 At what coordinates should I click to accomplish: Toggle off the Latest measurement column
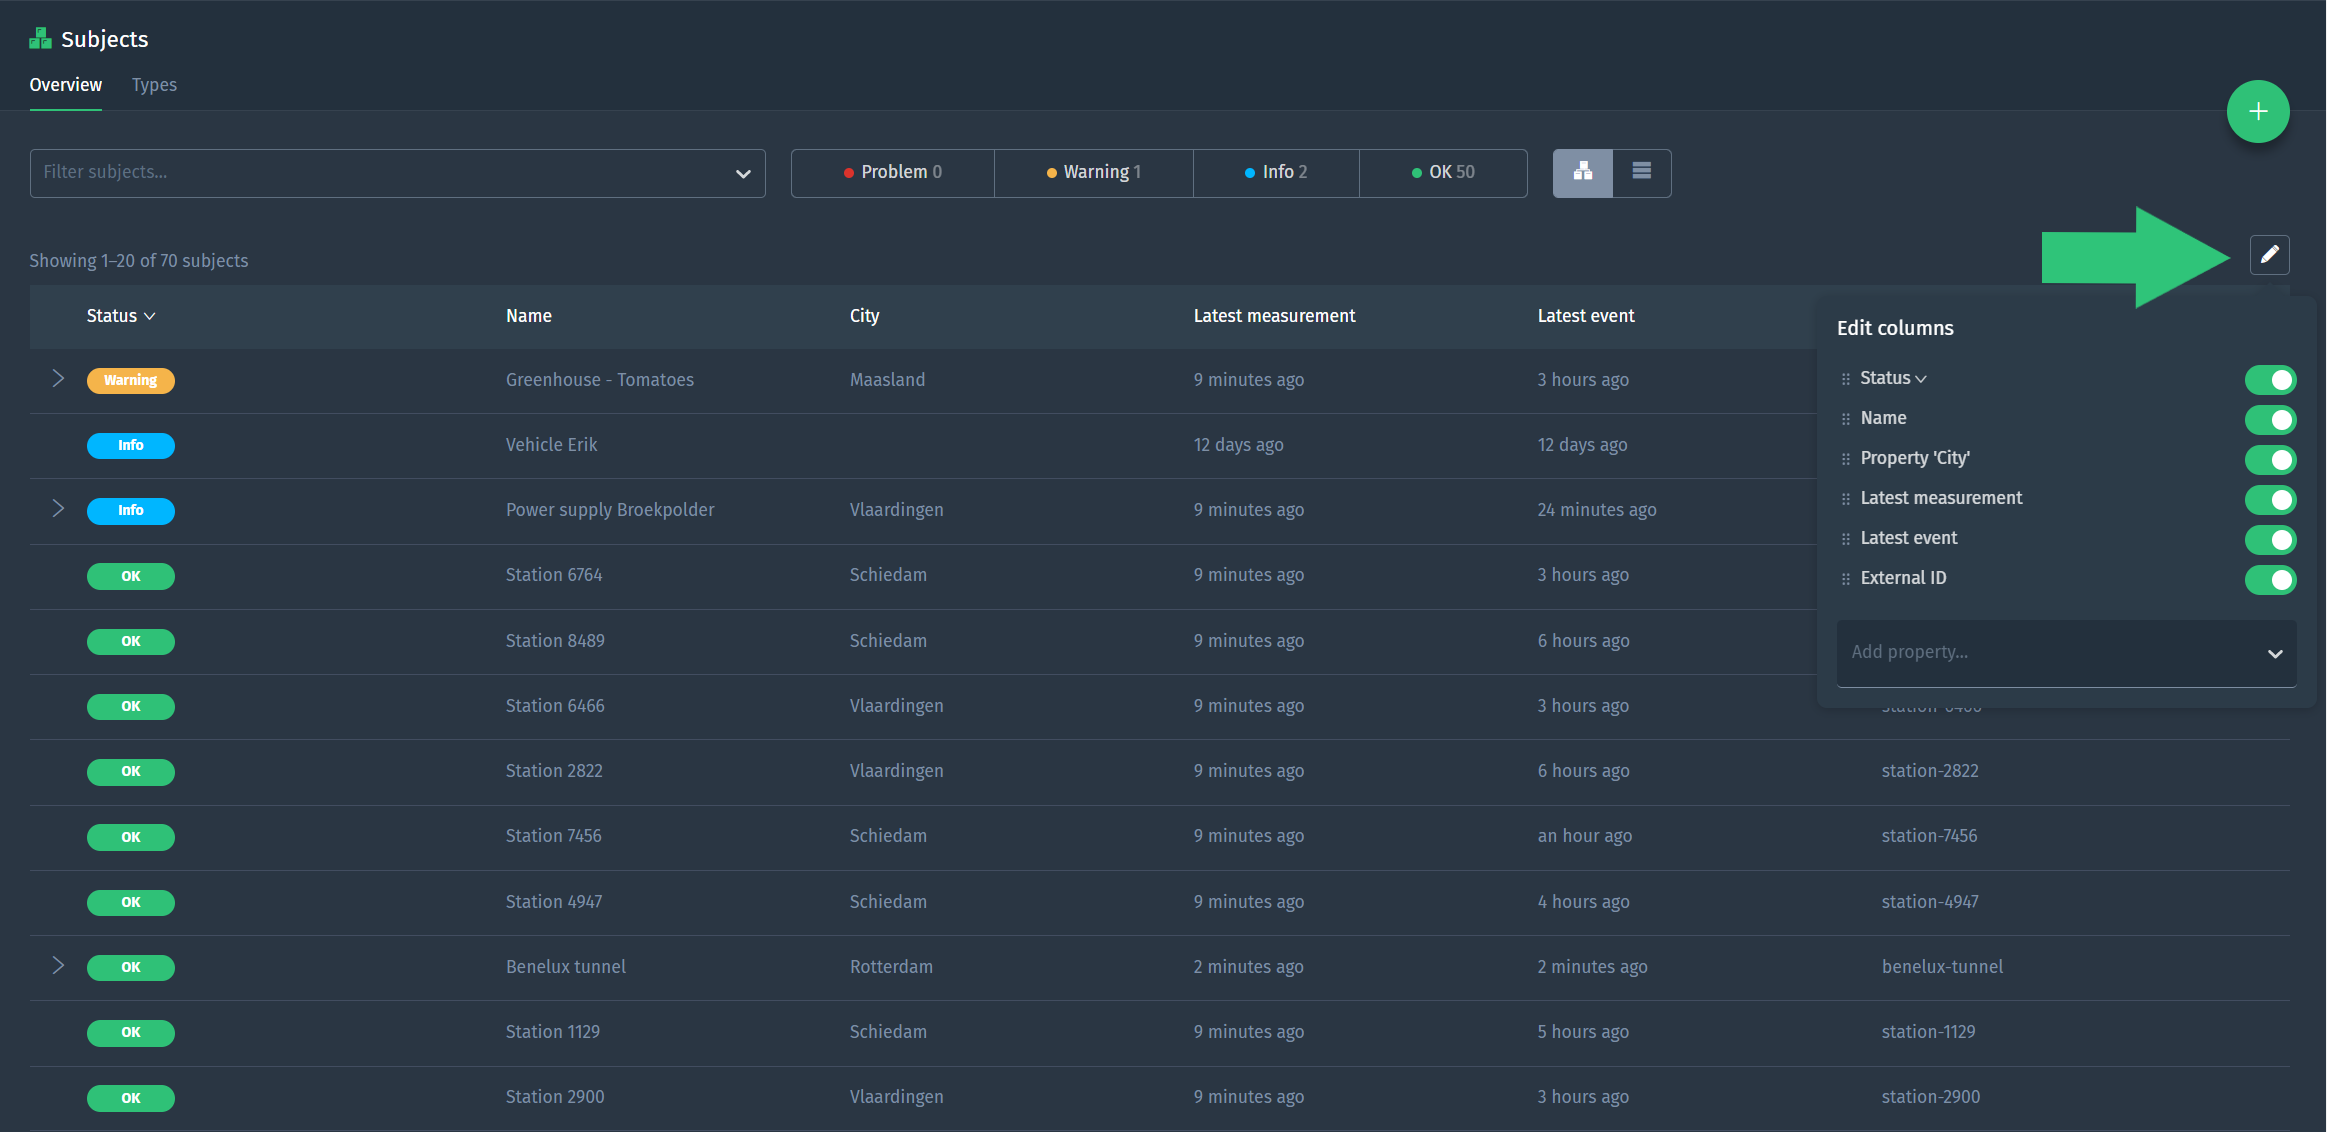(x=2270, y=499)
